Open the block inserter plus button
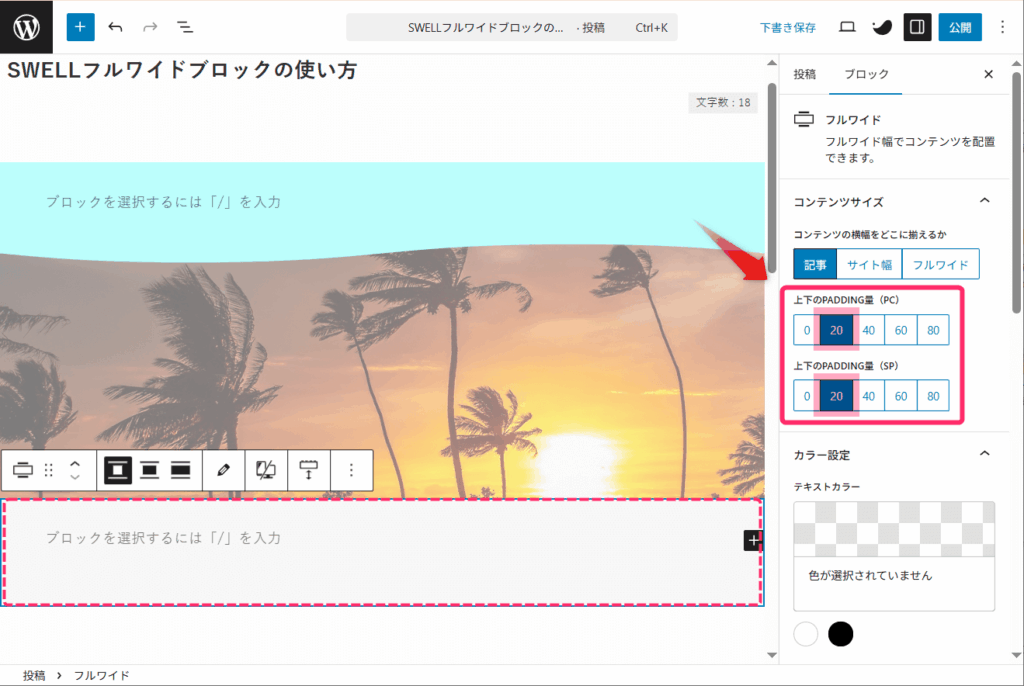The height and width of the screenshot is (686, 1024). coord(80,27)
